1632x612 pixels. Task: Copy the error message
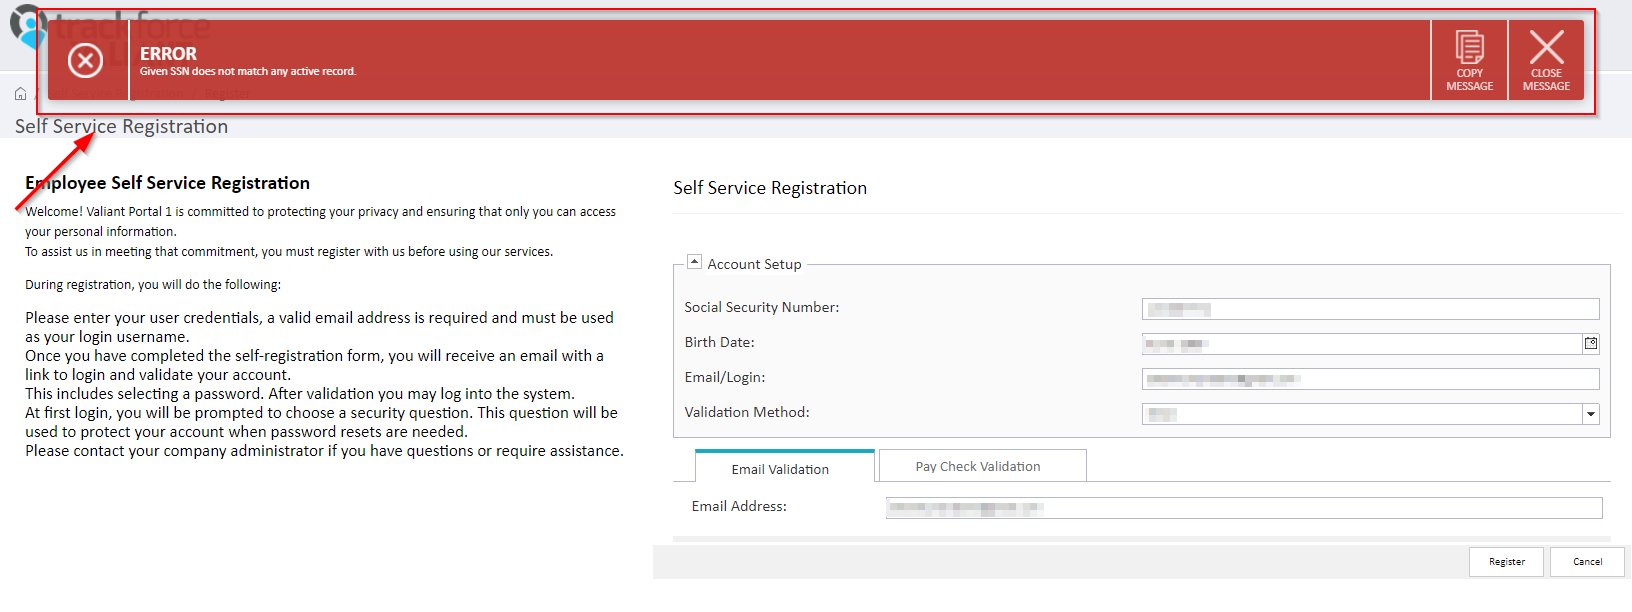tap(1469, 60)
